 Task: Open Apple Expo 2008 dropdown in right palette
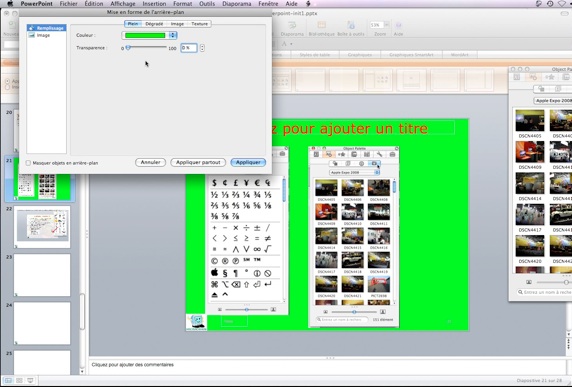(x=552, y=100)
